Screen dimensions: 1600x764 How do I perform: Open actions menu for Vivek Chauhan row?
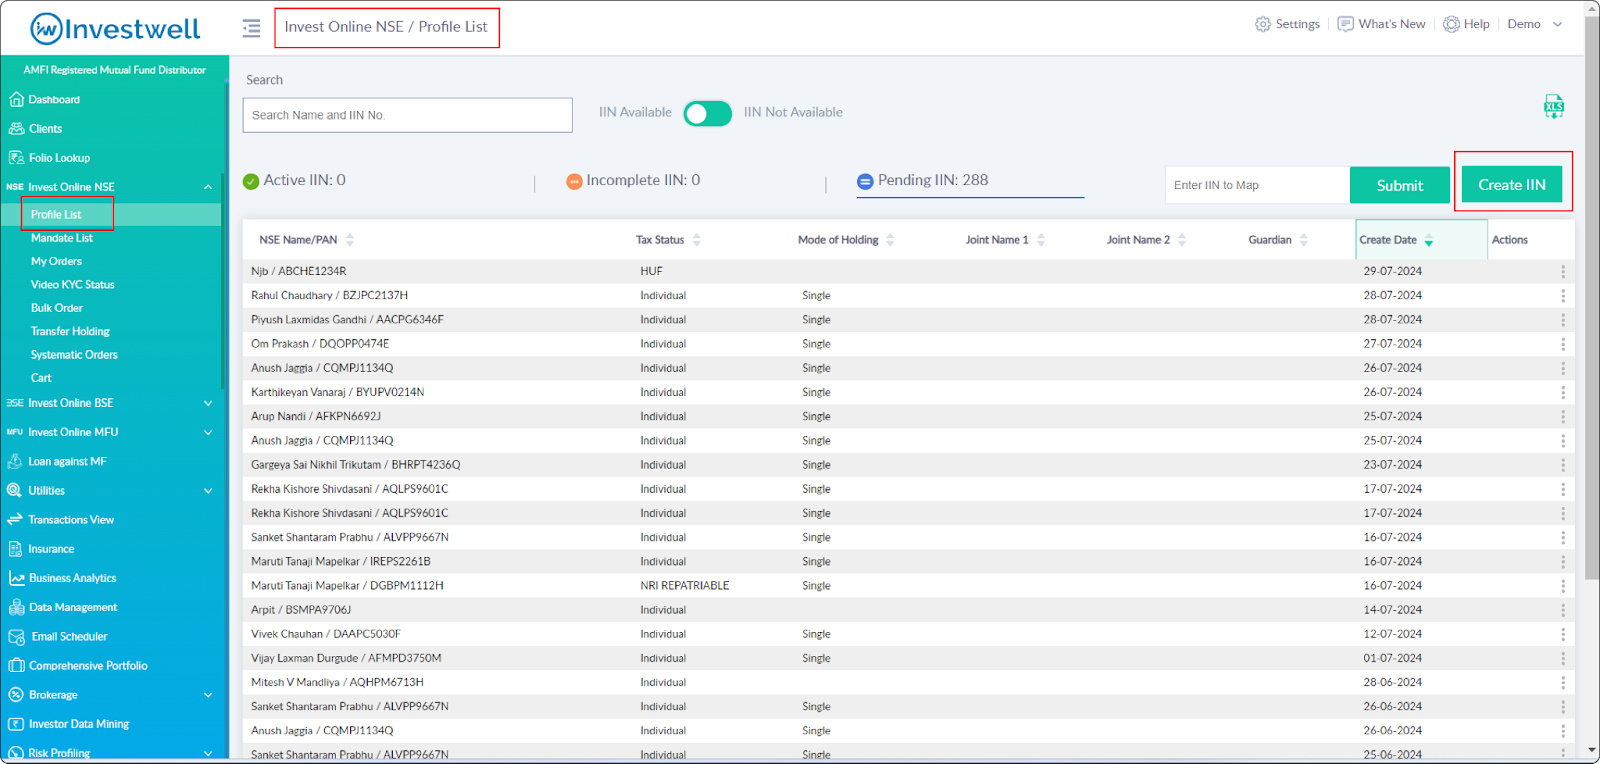(x=1563, y=634)
